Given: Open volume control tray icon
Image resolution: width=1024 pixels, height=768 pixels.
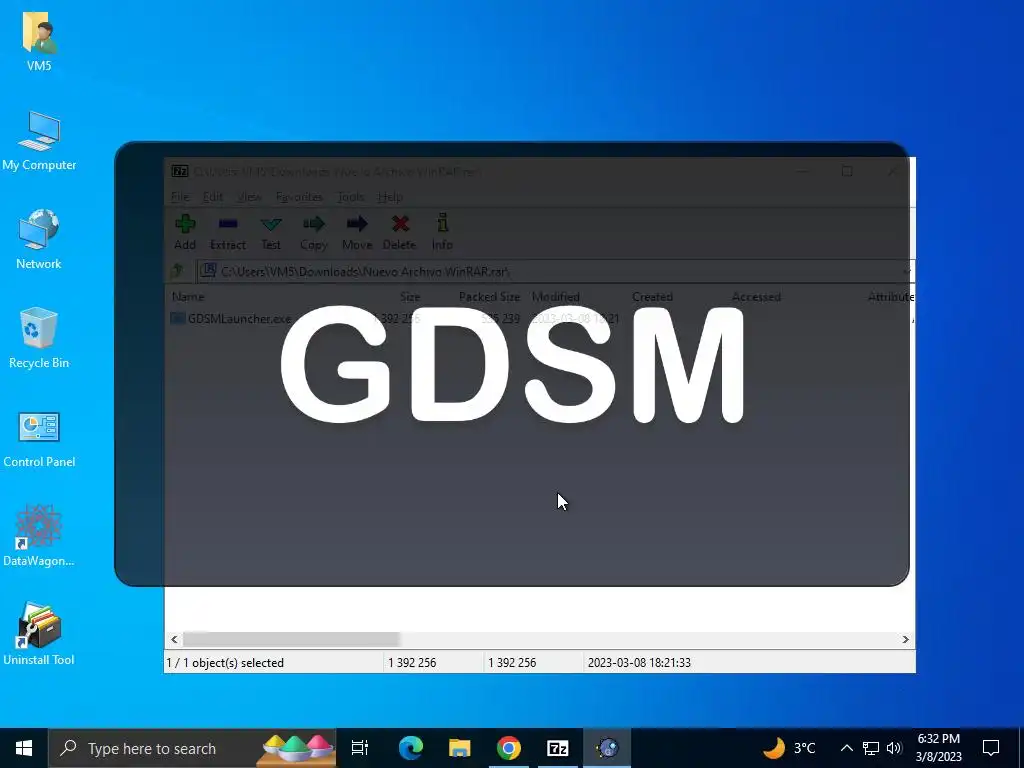Looking at the screenshot, I should click(894, 748).
